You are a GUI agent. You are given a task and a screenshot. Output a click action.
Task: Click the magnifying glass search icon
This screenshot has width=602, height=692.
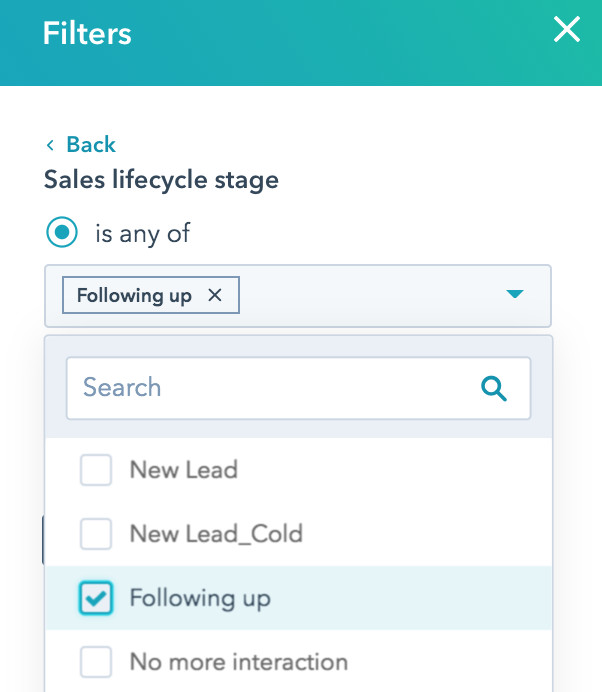click(x=494, y=388)
